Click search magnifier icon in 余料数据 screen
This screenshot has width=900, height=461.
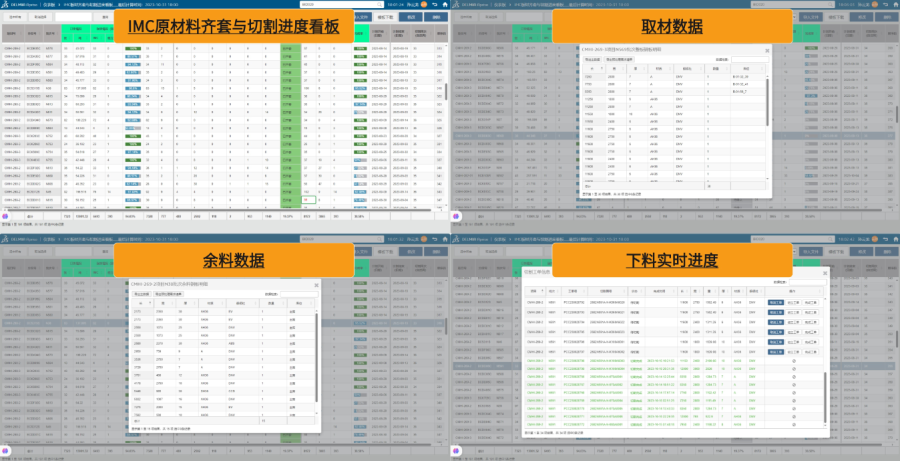(x=379, y=238)
